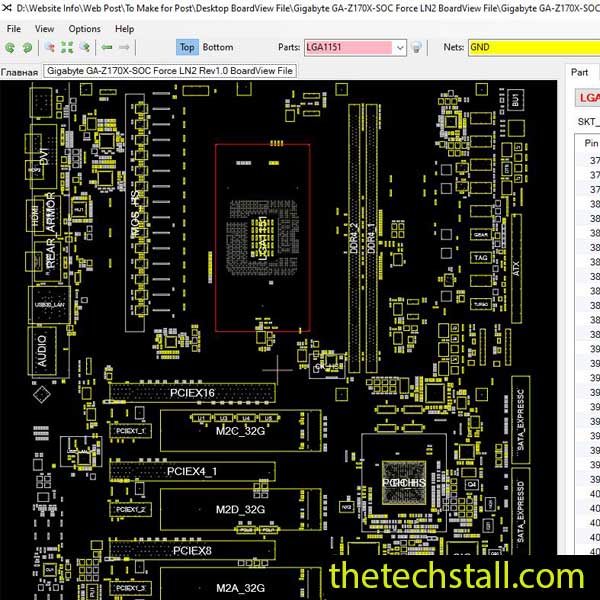Select the M2A_32G slot component
The width and height of the screenshot is (600, 600).
click(240, 584)
